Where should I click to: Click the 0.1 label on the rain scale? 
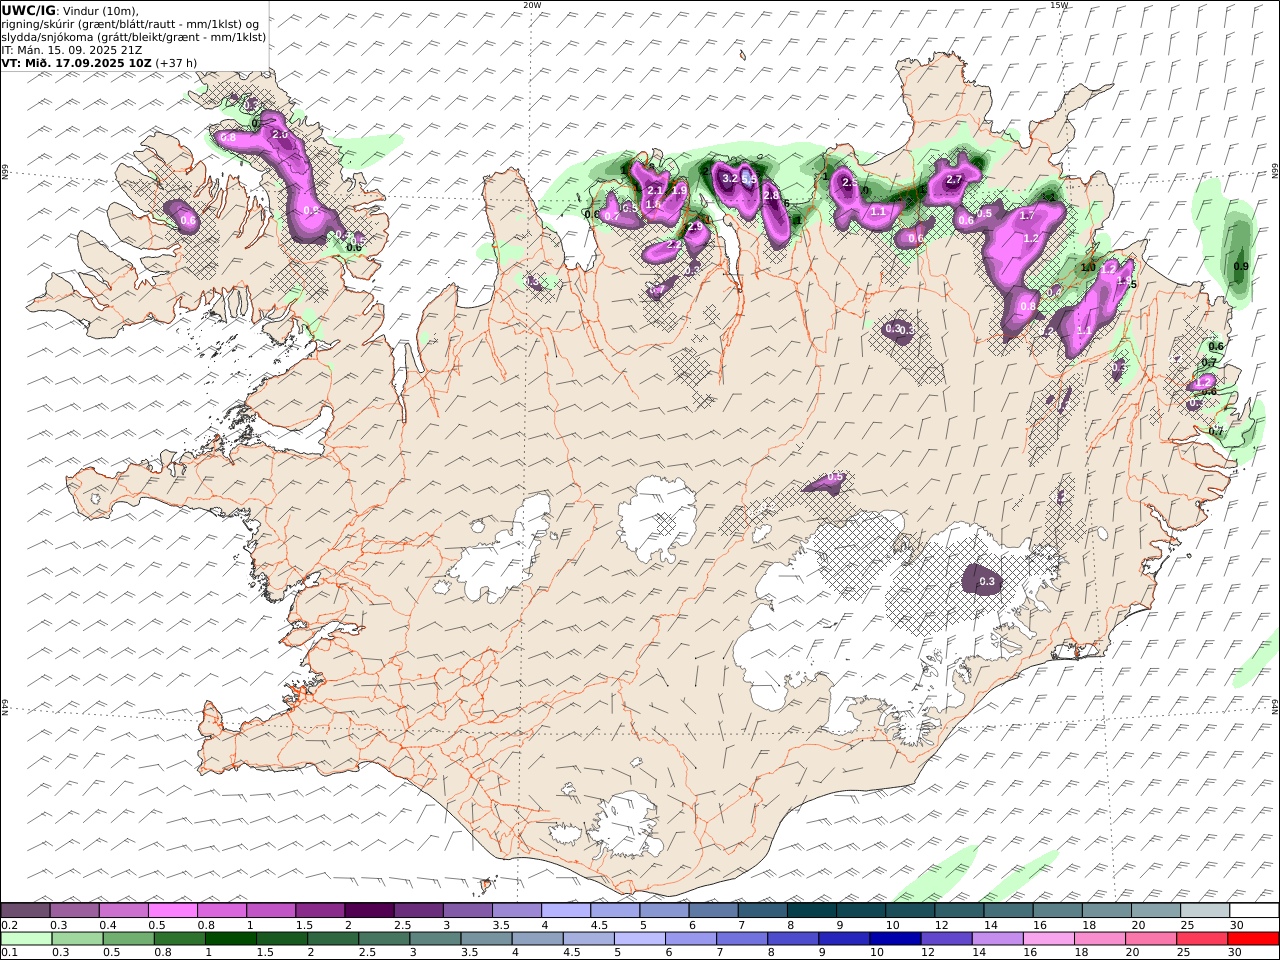[9, 953]
